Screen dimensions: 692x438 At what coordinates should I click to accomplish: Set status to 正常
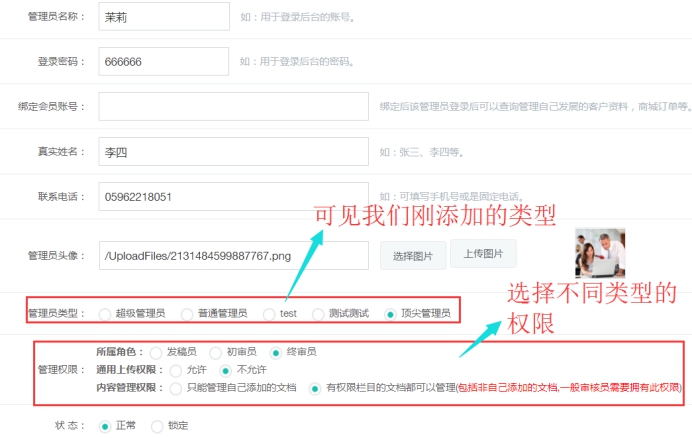point(105,427)
